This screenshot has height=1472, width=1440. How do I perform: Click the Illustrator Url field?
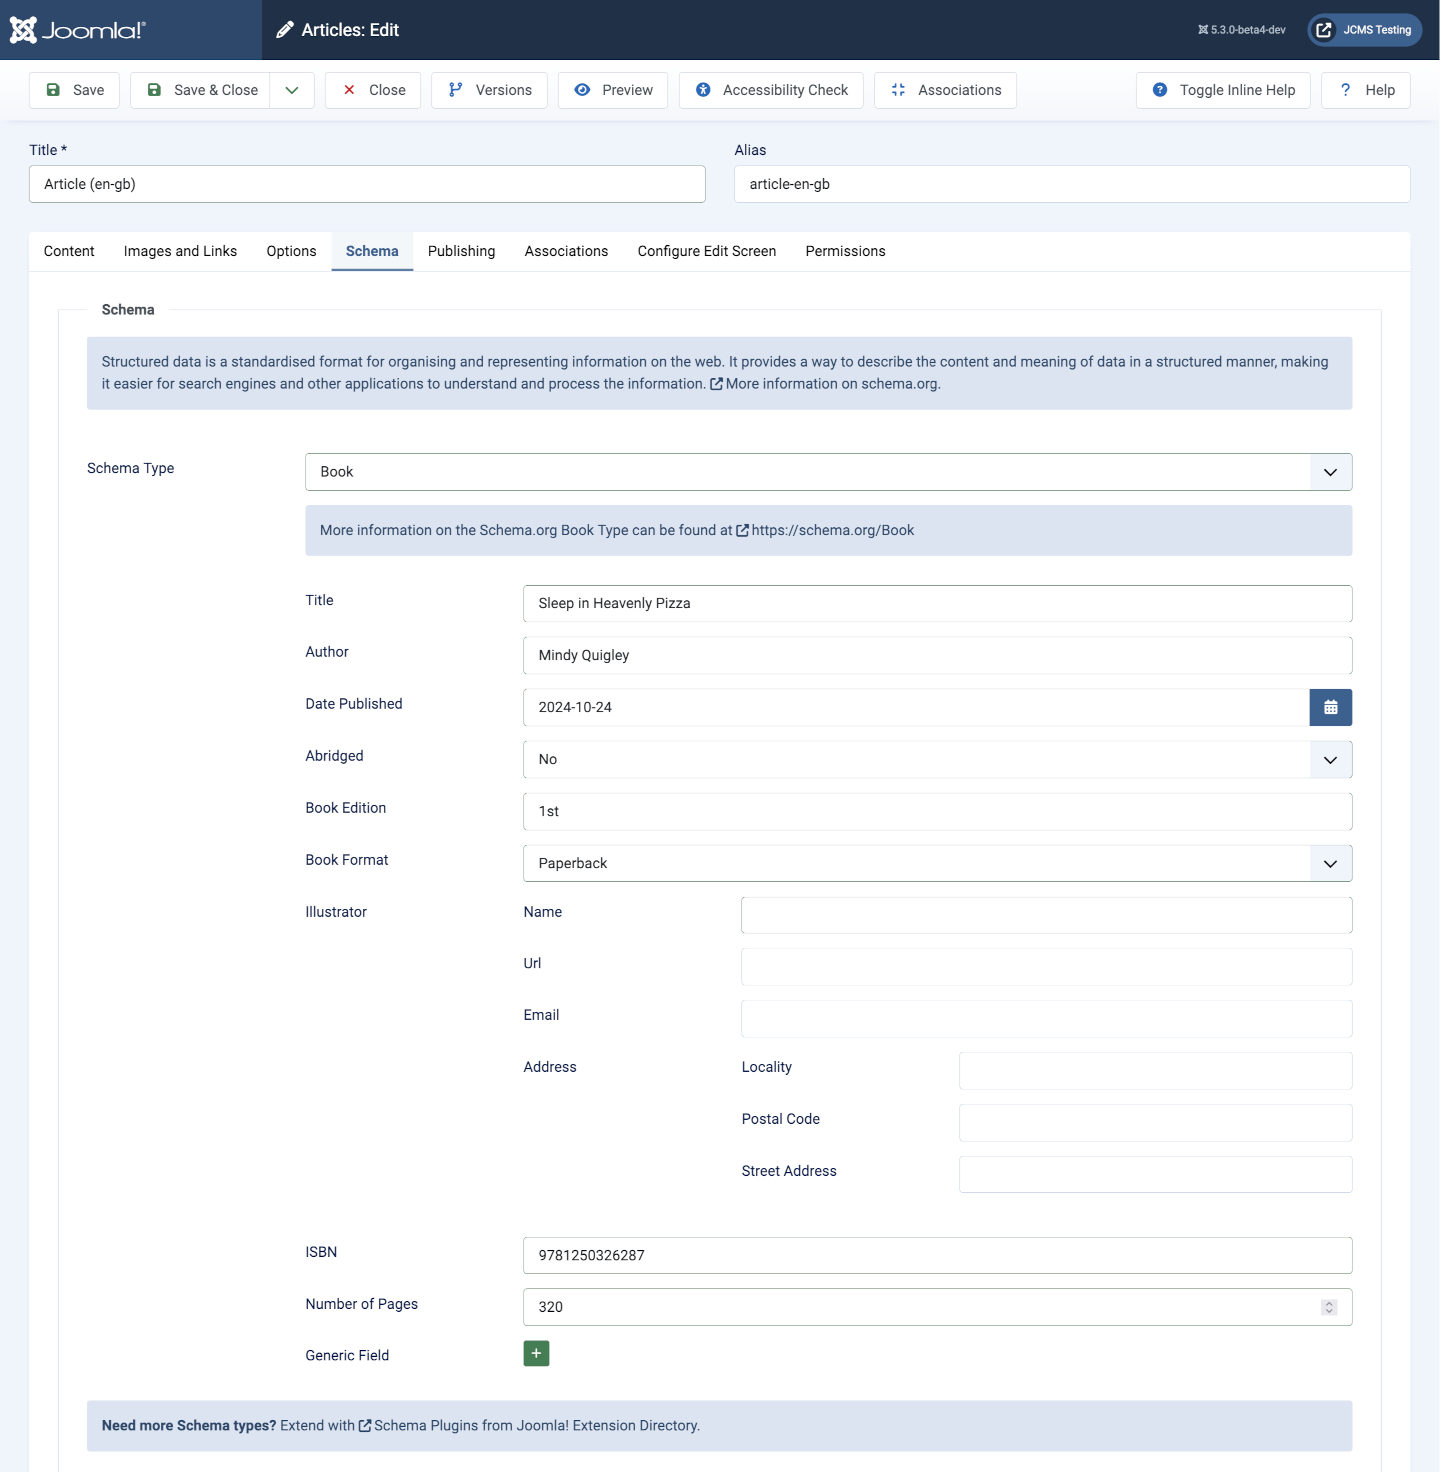click(1046, 967)
